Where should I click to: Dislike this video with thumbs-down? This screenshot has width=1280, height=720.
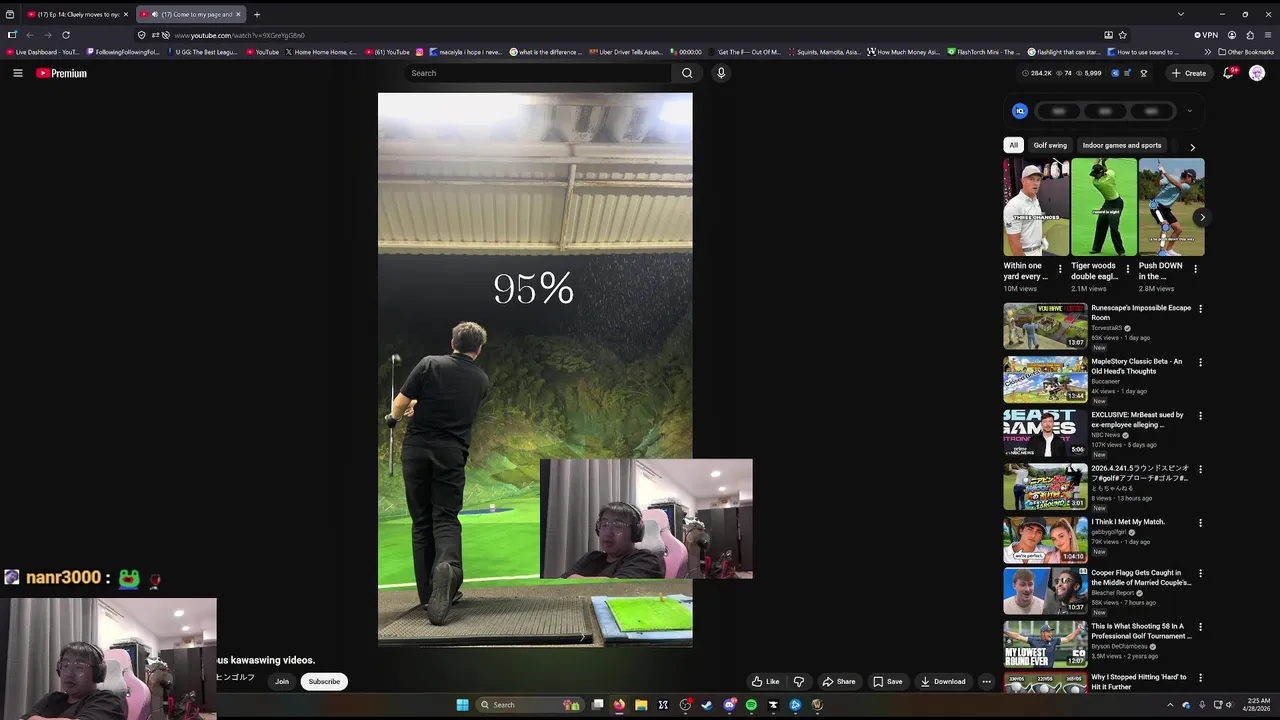(x=799, y=682)
